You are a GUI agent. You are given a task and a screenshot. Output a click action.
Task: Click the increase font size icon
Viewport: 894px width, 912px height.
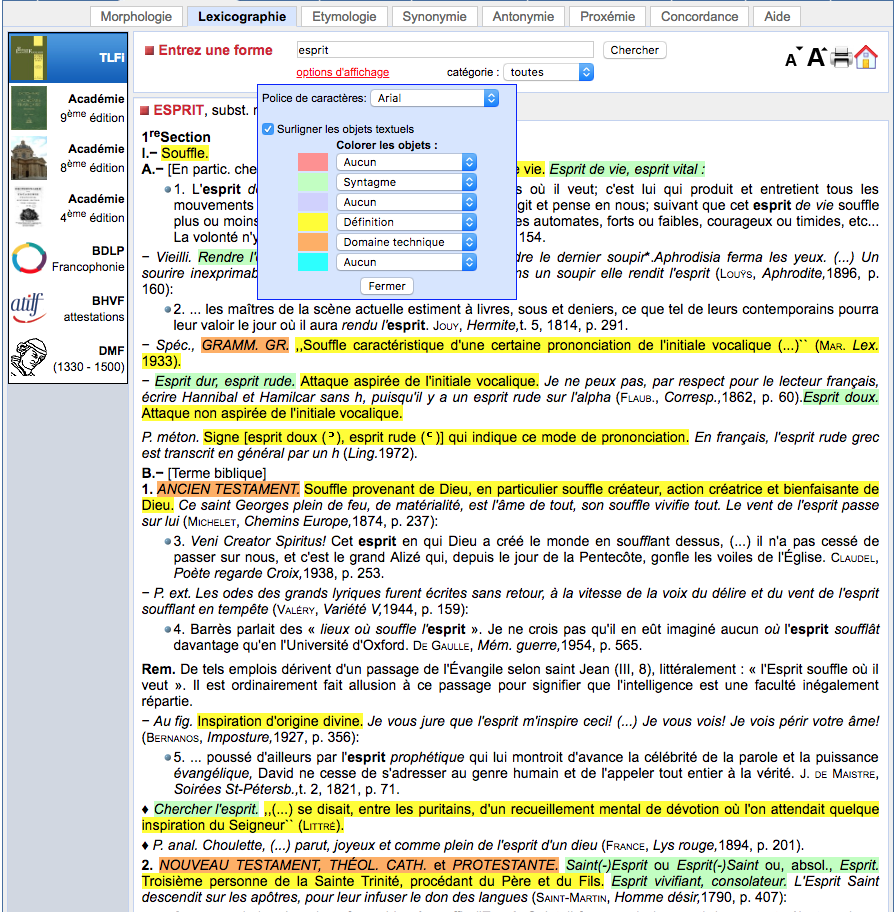pyautogui.click(x=816, y=57)
